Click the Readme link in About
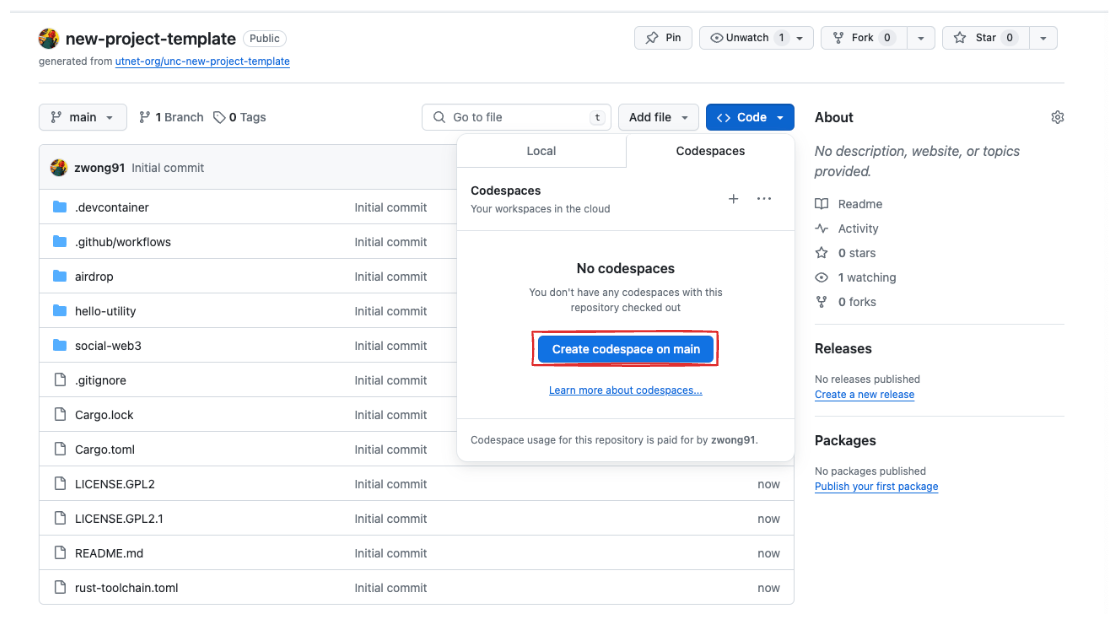 [x=860, y=204]
